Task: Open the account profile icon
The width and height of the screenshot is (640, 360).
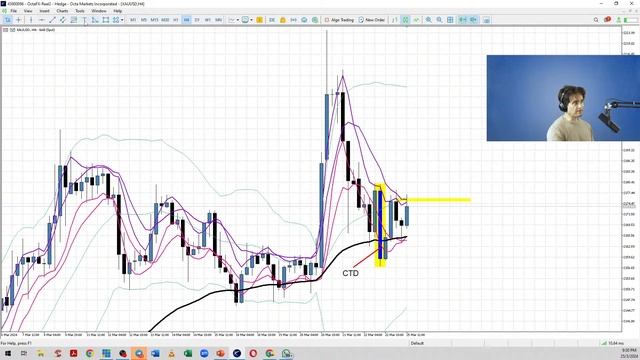Action: pos(619,20)
